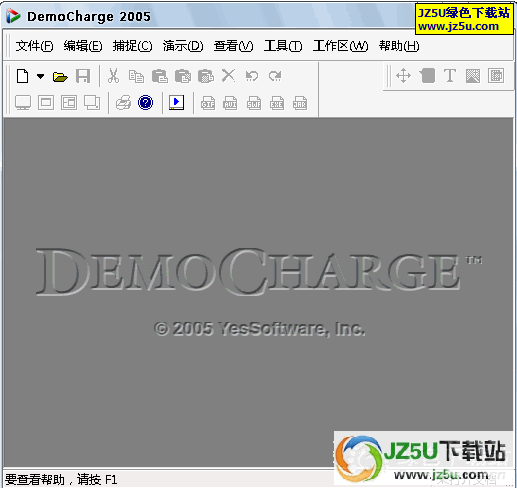Screen dimensions: 517x488
Task: Export as JAR file icon
Action: 300,103
